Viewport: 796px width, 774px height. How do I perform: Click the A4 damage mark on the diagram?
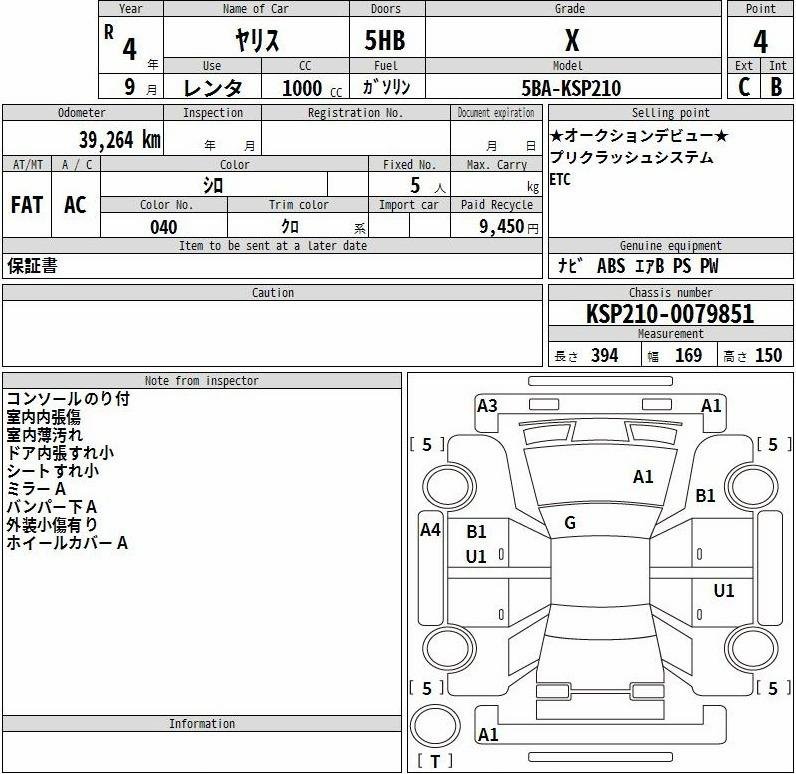pyautogui.click(x=430, y=530)
